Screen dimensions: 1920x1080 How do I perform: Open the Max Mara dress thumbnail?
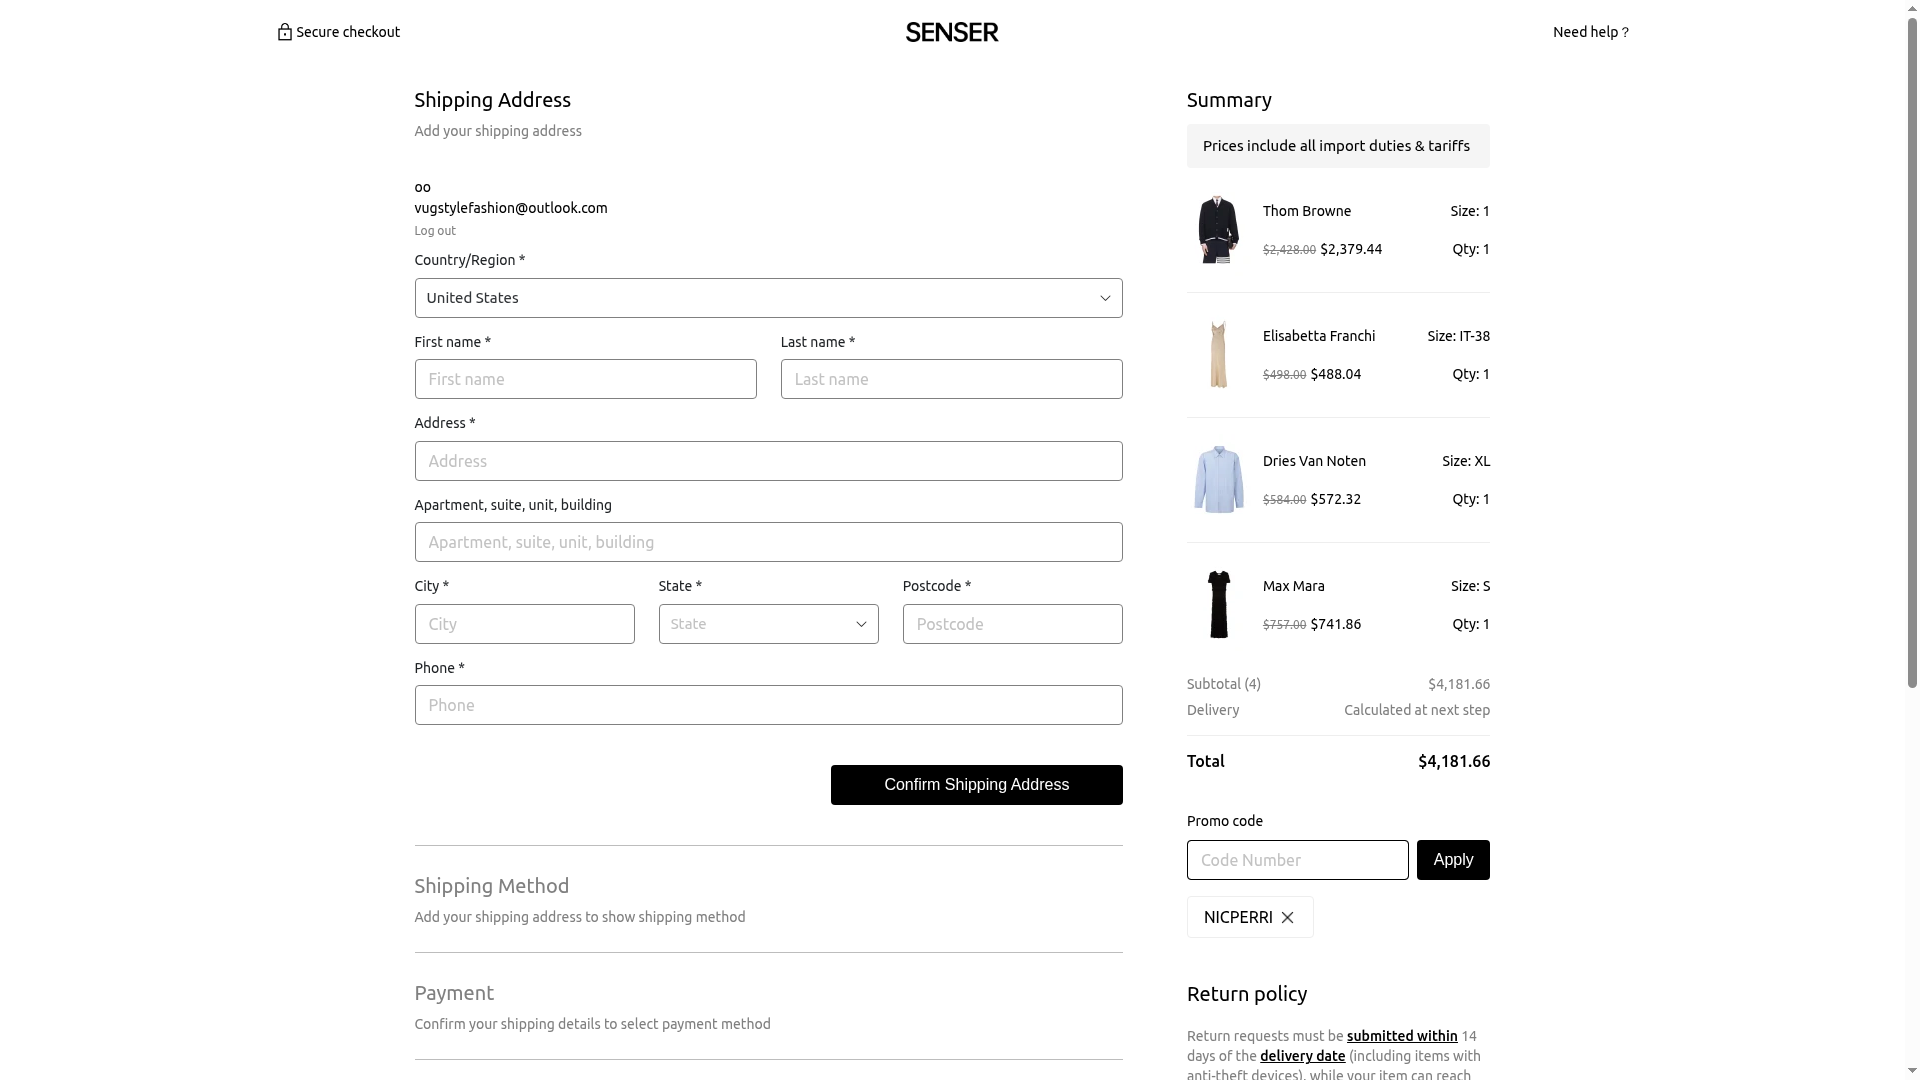point(1218,605)
